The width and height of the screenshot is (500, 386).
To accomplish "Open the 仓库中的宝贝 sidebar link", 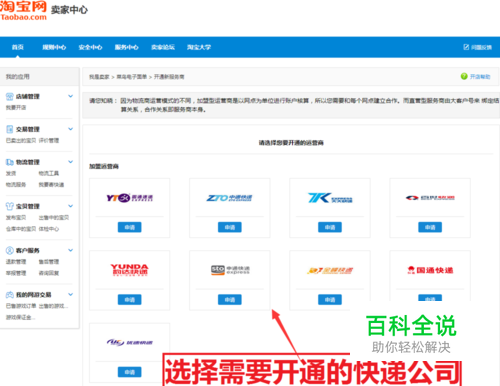I will 21,229.
